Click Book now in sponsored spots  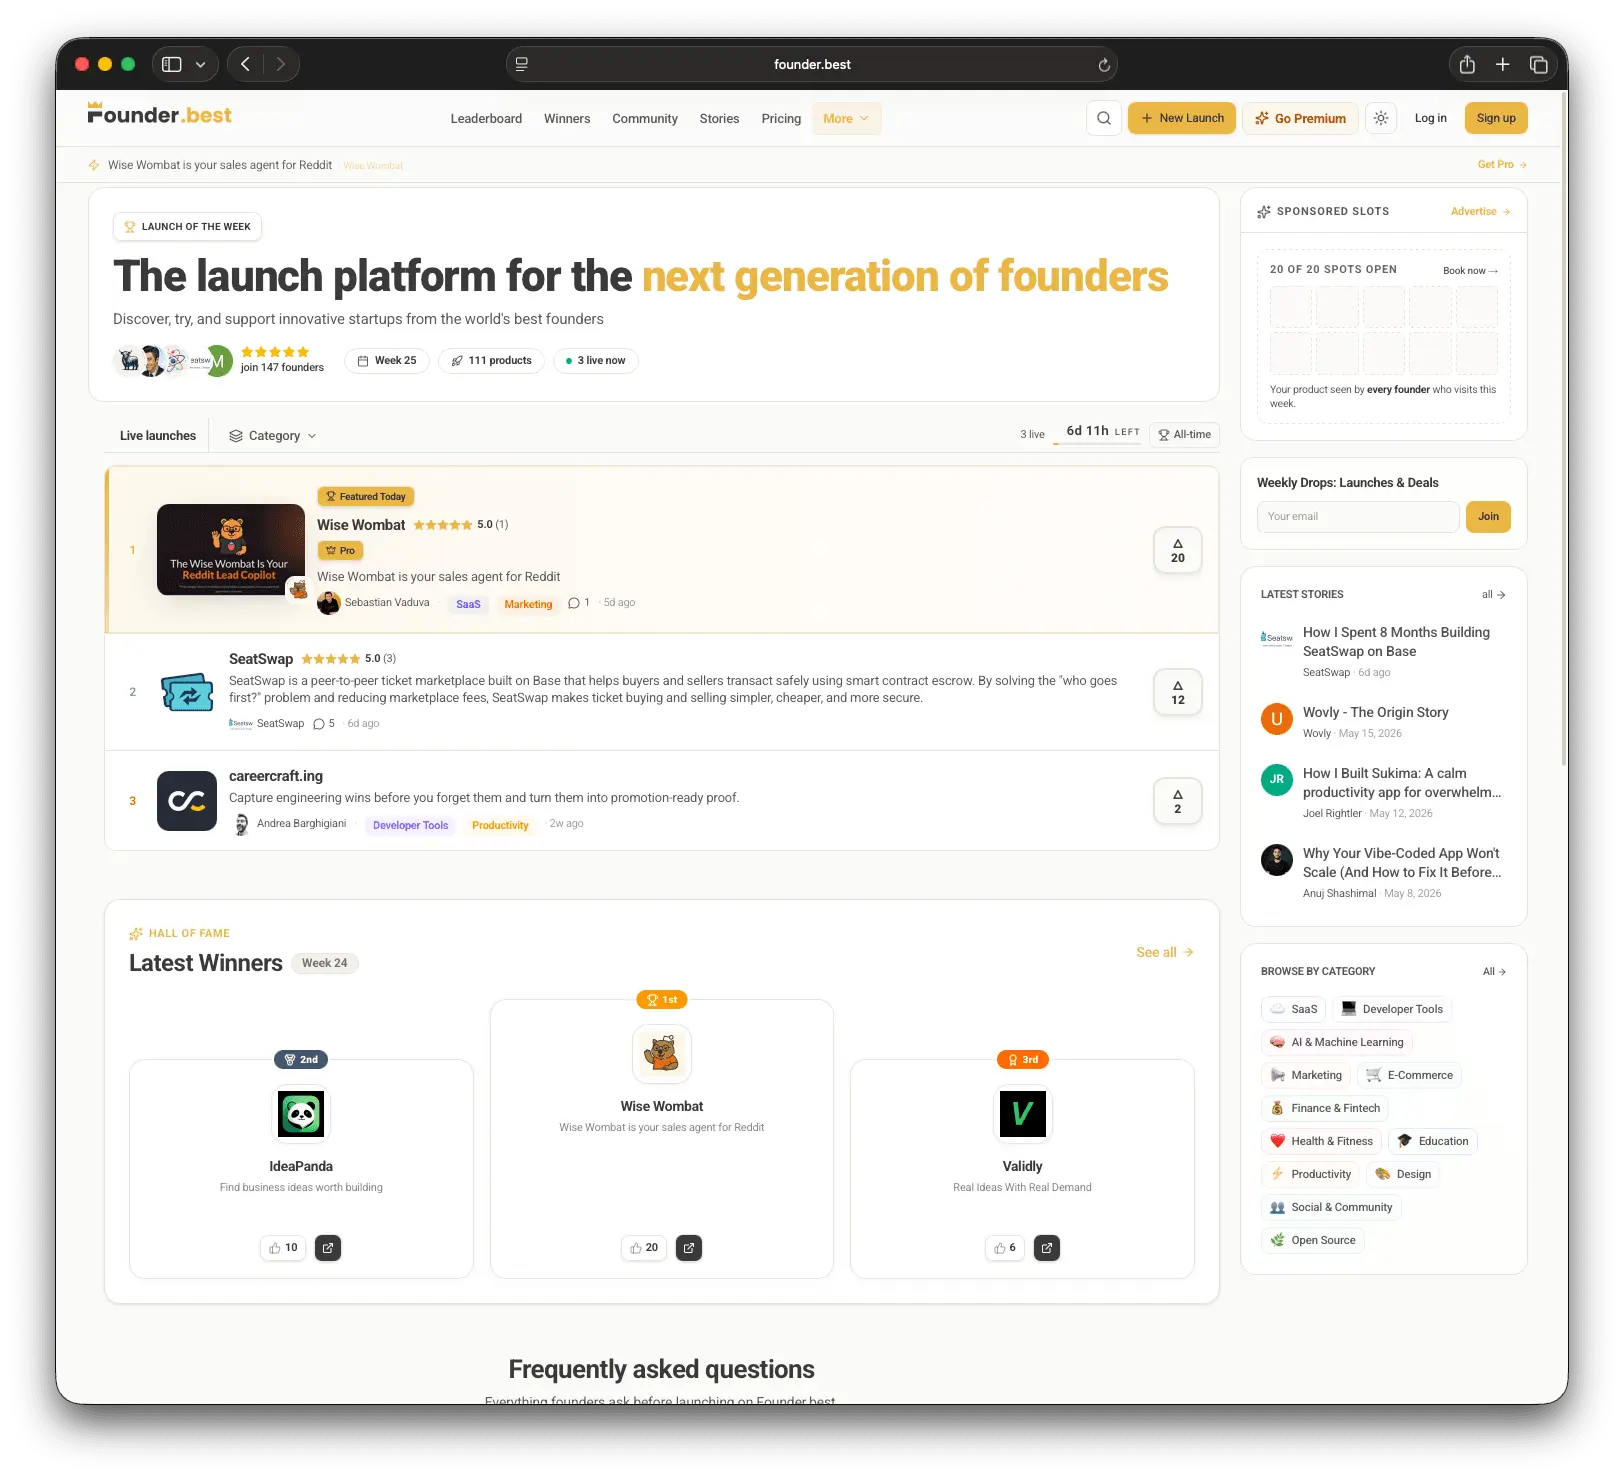point(1470,271)
